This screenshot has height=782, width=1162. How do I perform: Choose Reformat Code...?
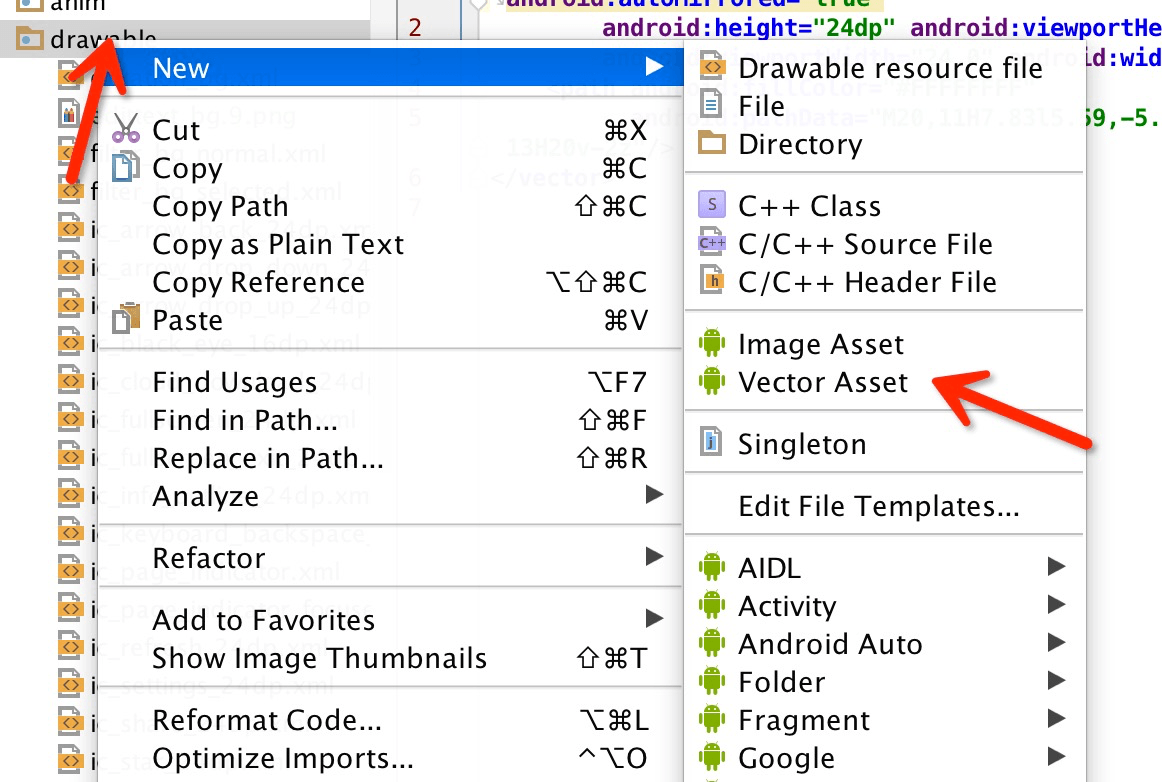[390, 720]
